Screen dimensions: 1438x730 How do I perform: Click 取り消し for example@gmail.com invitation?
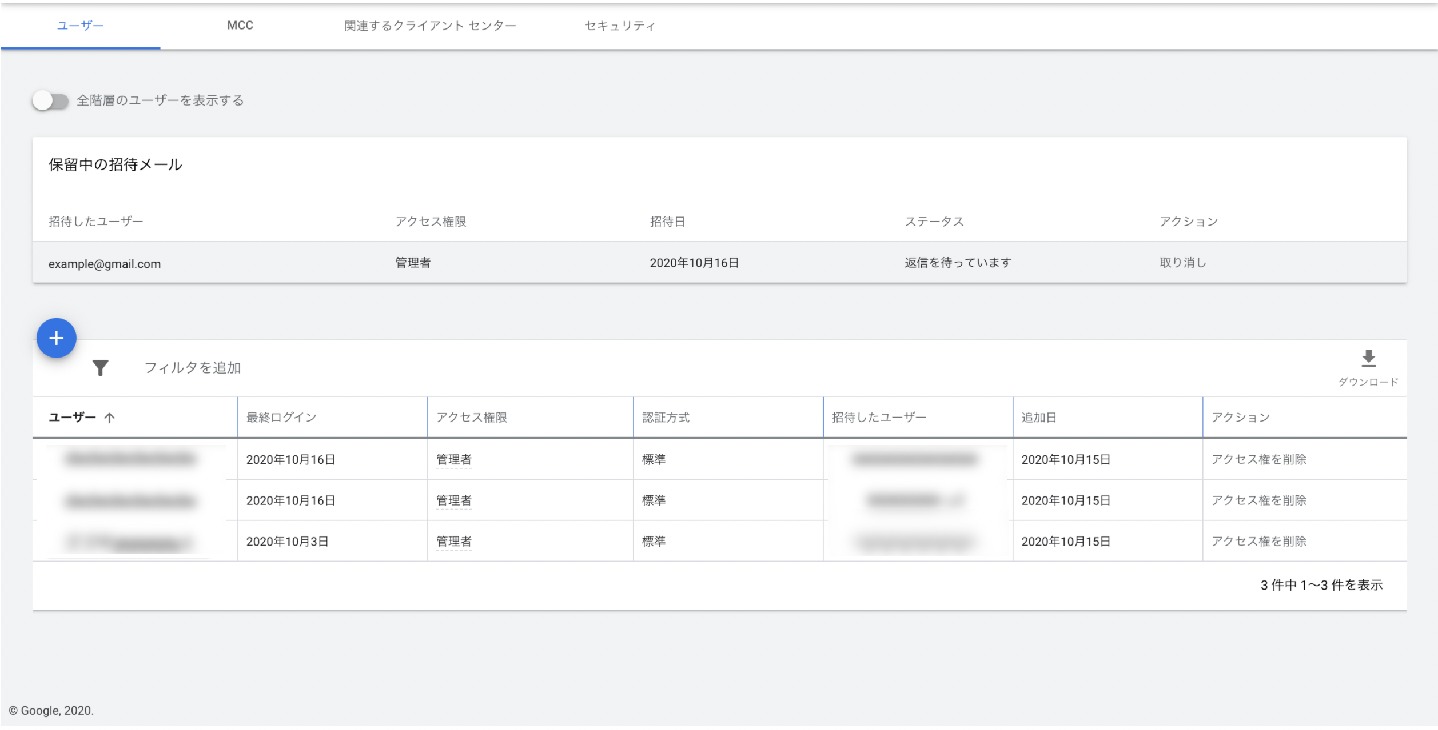click(1182, 263)
